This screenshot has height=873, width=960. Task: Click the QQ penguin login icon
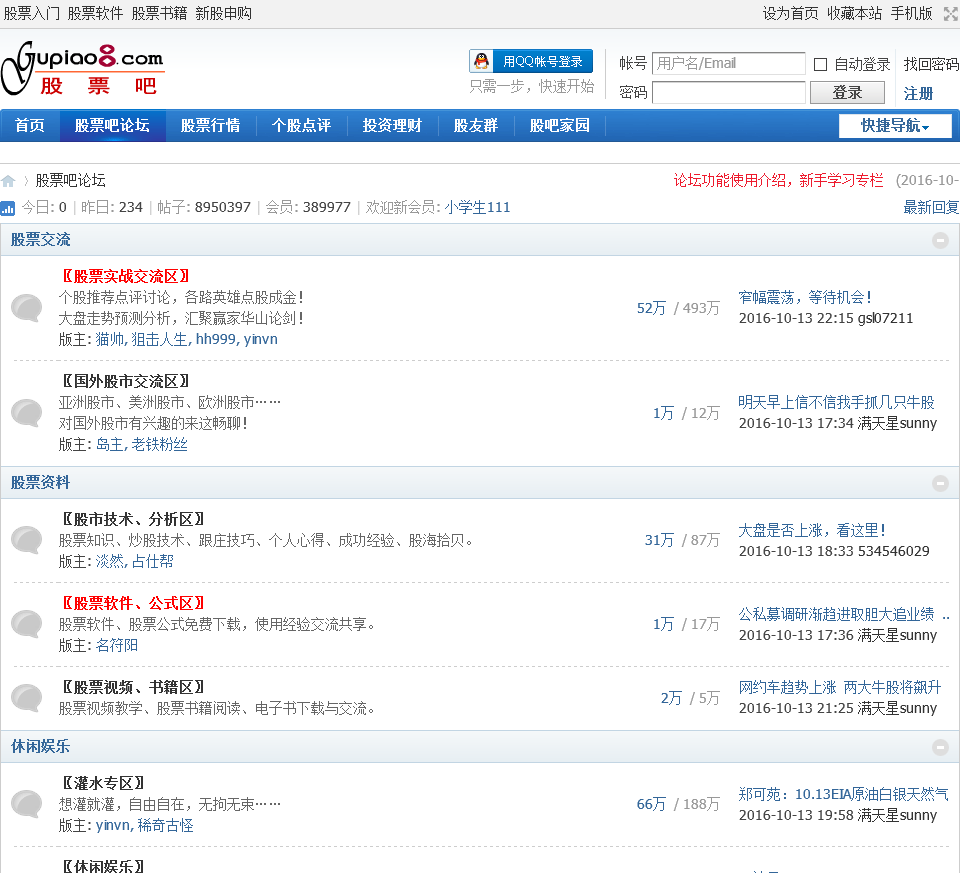482,61
